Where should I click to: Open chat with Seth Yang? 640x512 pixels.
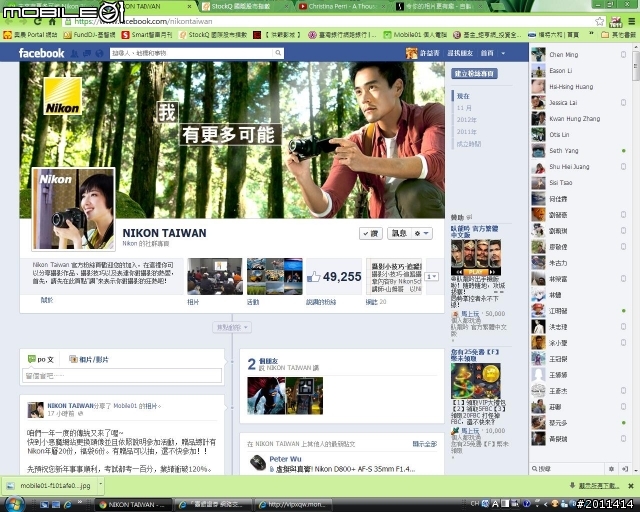(x=580, y=151)
